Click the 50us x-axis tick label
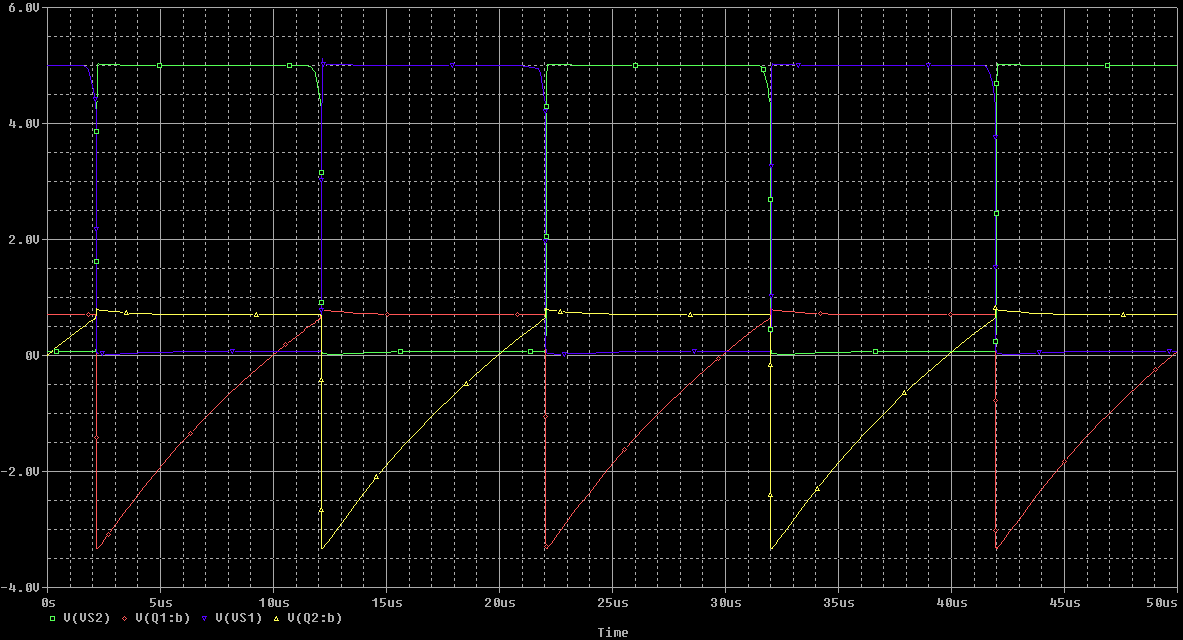Screen dimensions: 1183x640 click(x=1163, y=603)
